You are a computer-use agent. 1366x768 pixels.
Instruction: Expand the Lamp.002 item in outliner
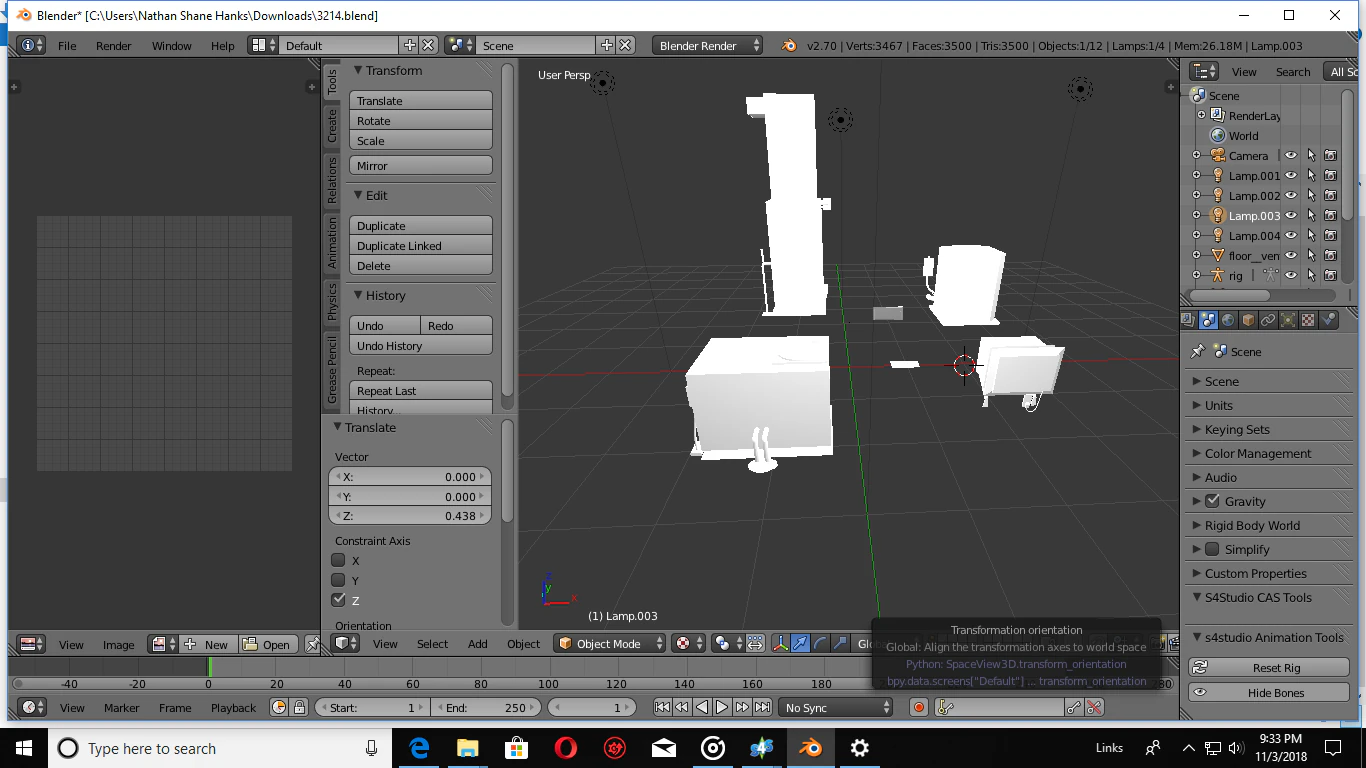coord(1196,196)
